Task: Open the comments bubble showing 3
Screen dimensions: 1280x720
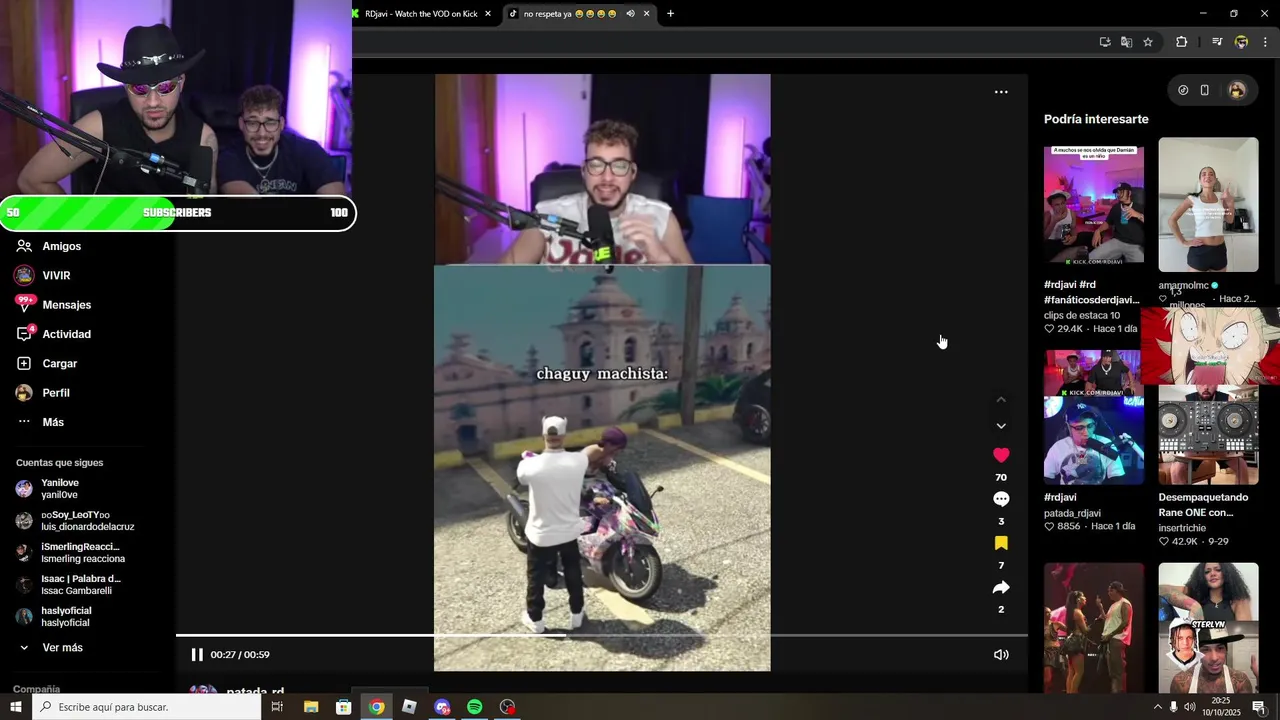Action: click(x=1001, y=499)
